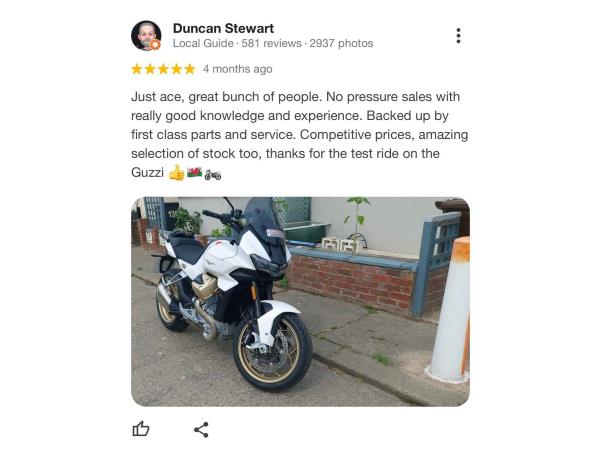
Task: Click the 581 reviews count
Action: [x=271, y=43]
